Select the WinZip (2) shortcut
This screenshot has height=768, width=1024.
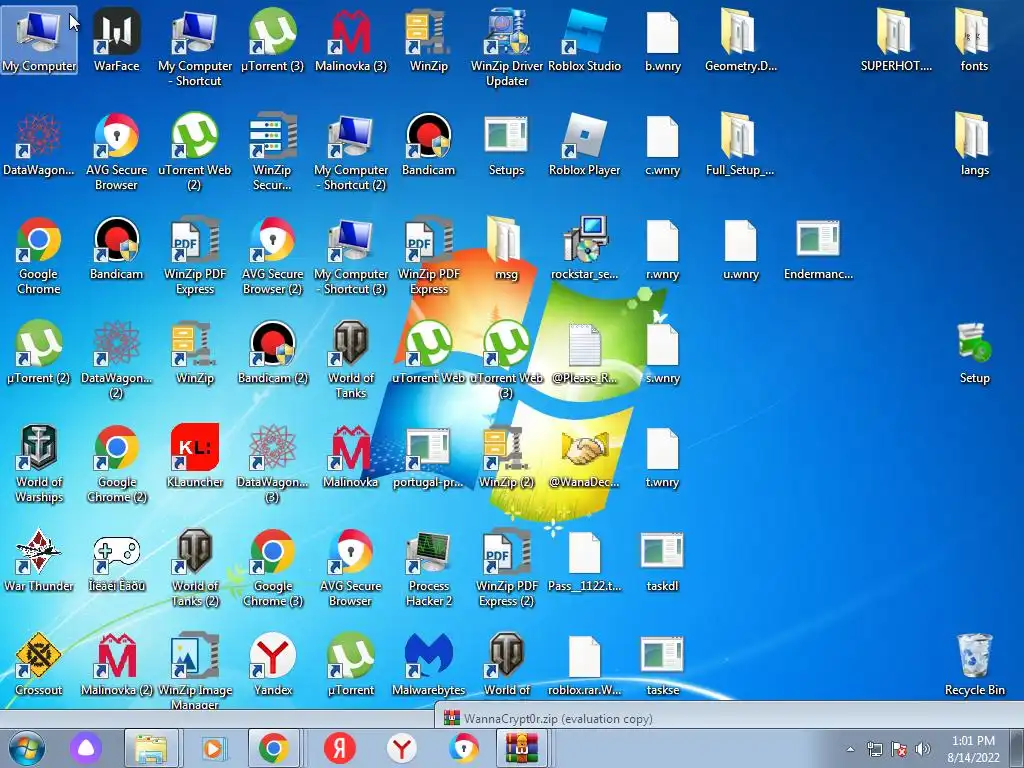[x=507, y=456]
